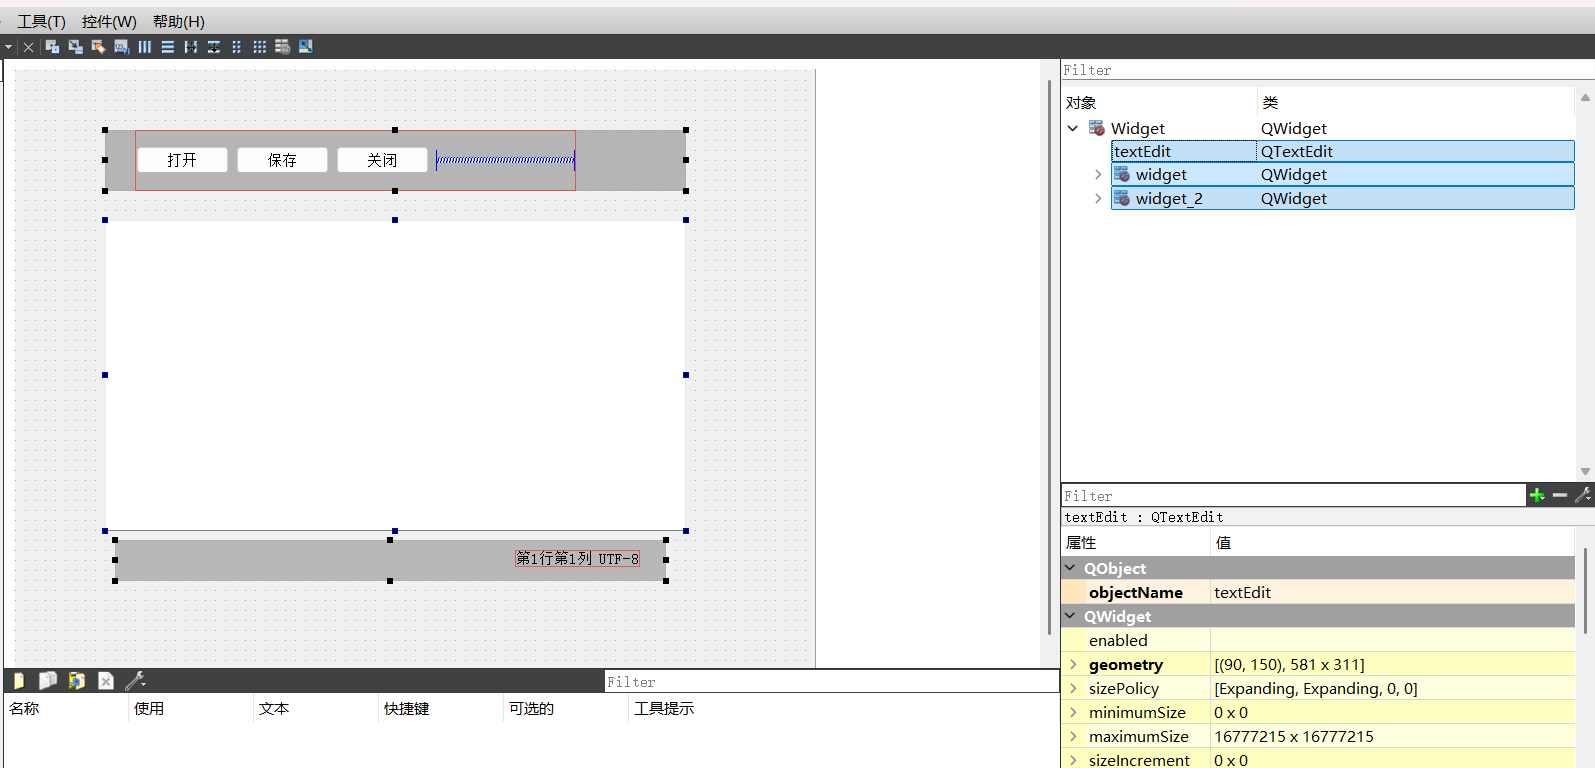Image resolution: width=1595 pixels, height=768 pixels.
Task: Open the 工具(T) menu
Action: coord(41,21)
